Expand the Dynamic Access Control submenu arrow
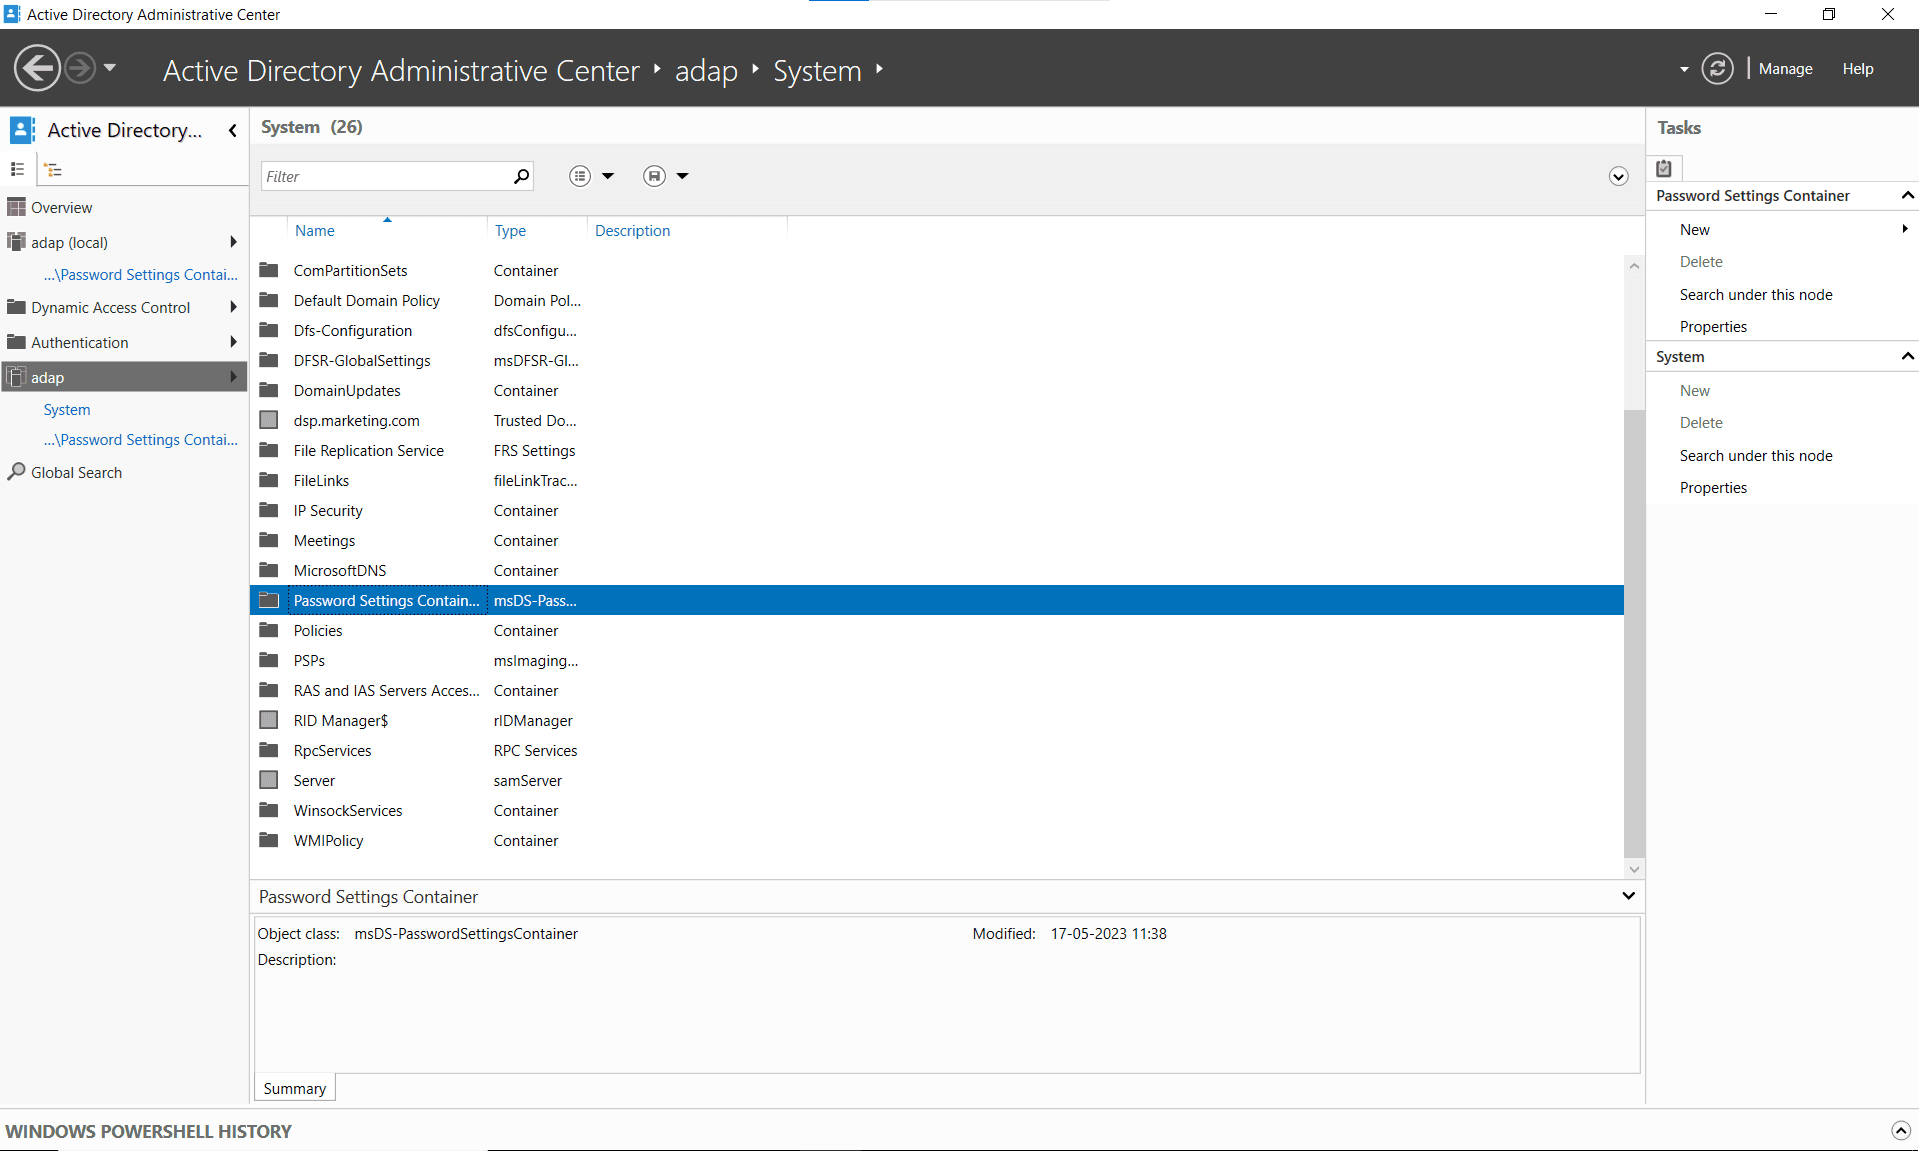This screenshot has width=1919, height=1151. (233, 307)
